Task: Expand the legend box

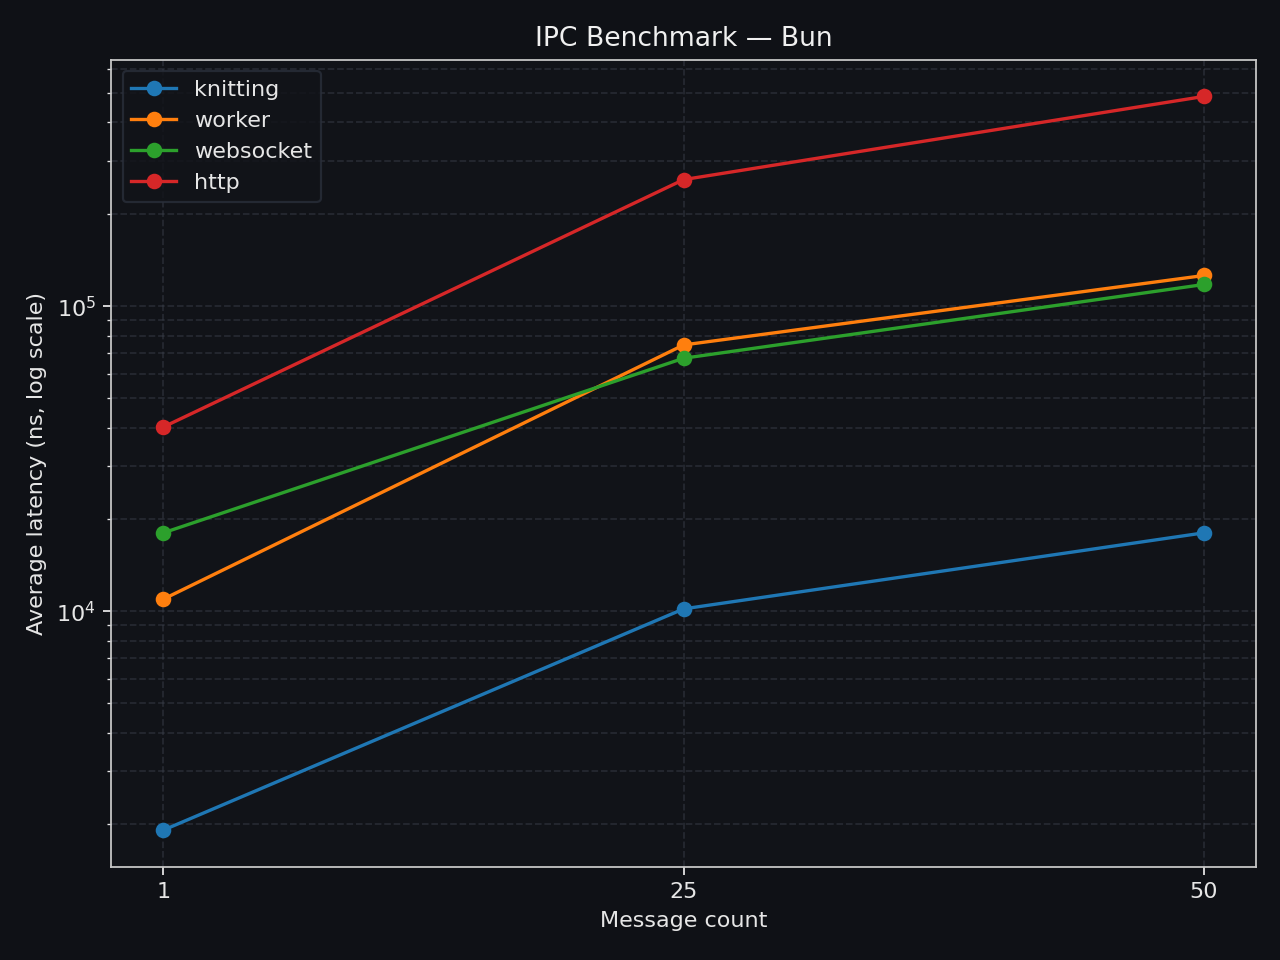Action: click(221, 135)
